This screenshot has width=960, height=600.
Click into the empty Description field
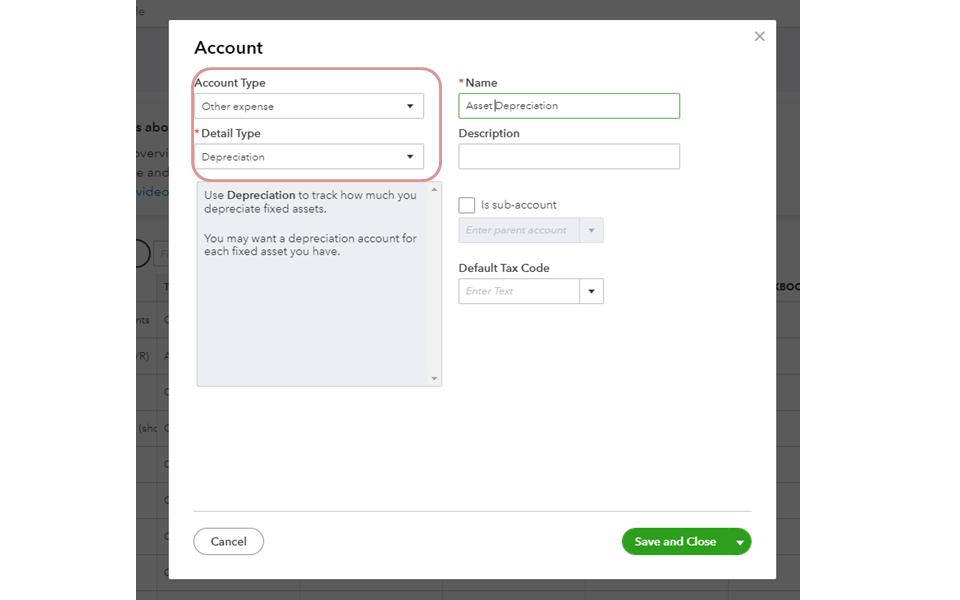coord(569,157)
